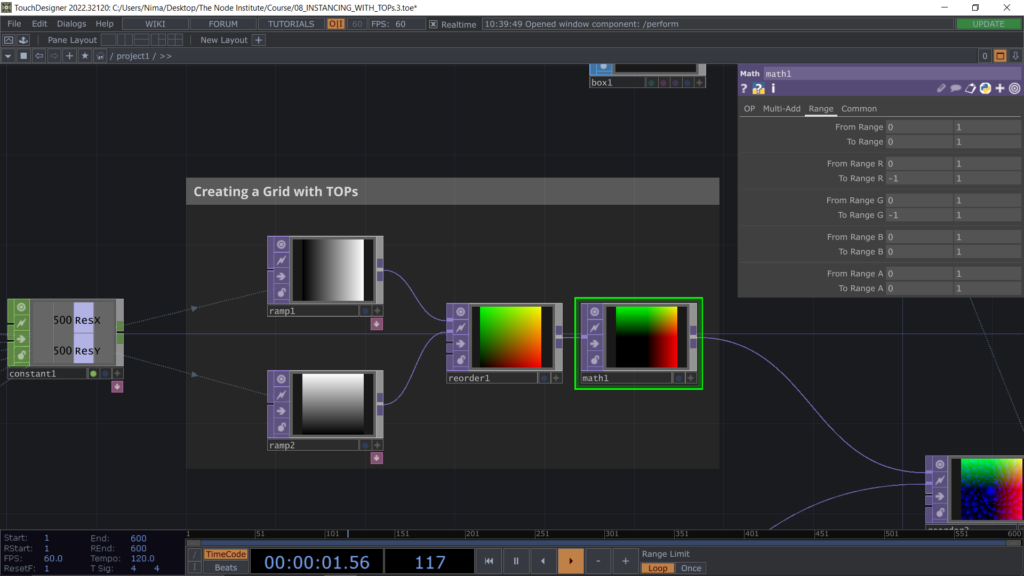This screenshot has height=576, width=1024.
Task: Click the anchor icon next to Pane Layout
Action: coord(24,40)
